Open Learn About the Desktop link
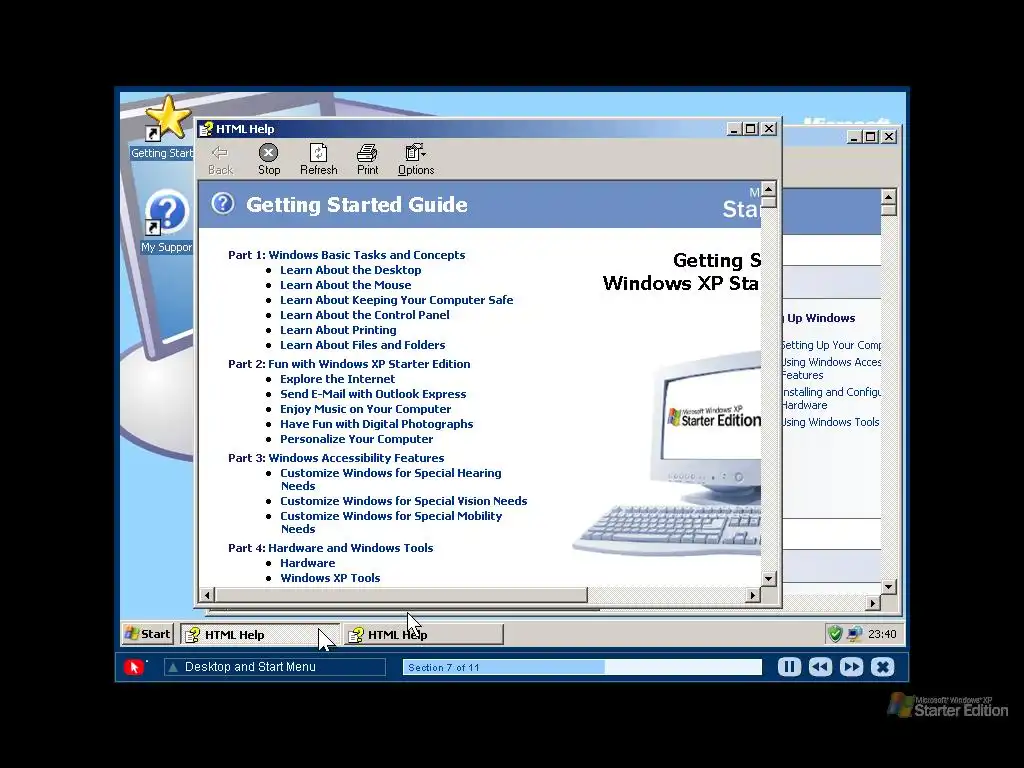 pyautogui.click(x=351, y=270)
